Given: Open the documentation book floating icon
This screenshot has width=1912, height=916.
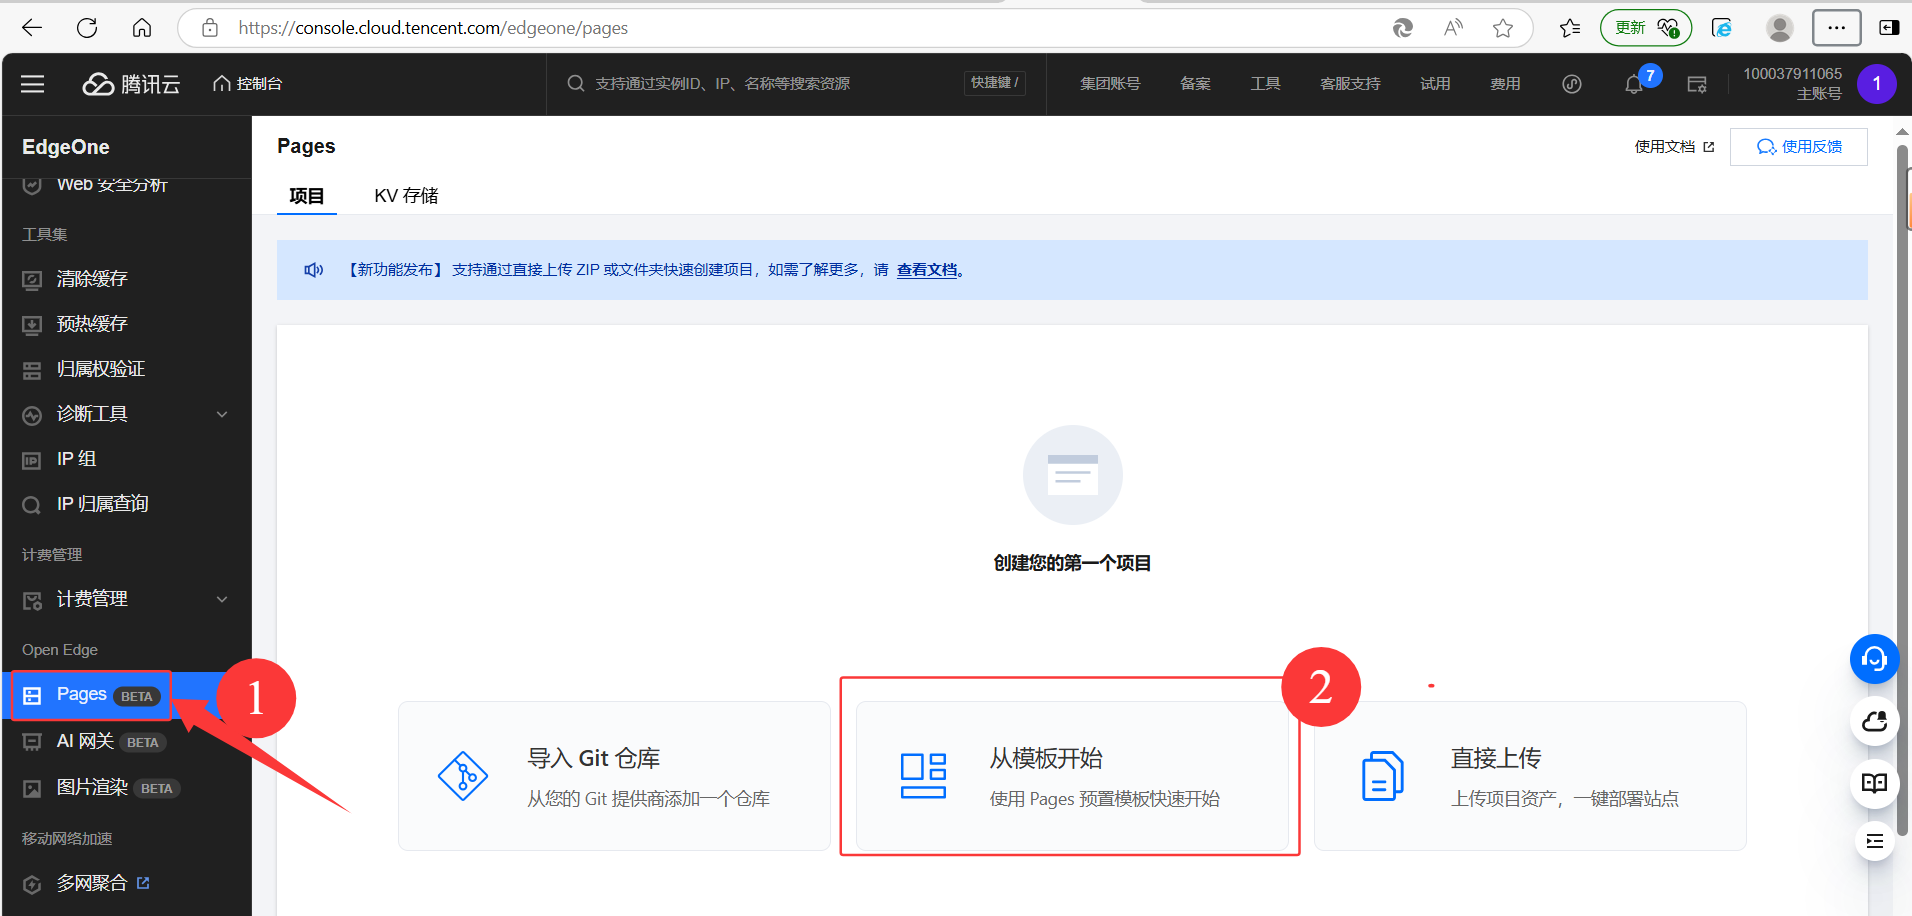Looking at the screenshot, I should pos(1875,783).
